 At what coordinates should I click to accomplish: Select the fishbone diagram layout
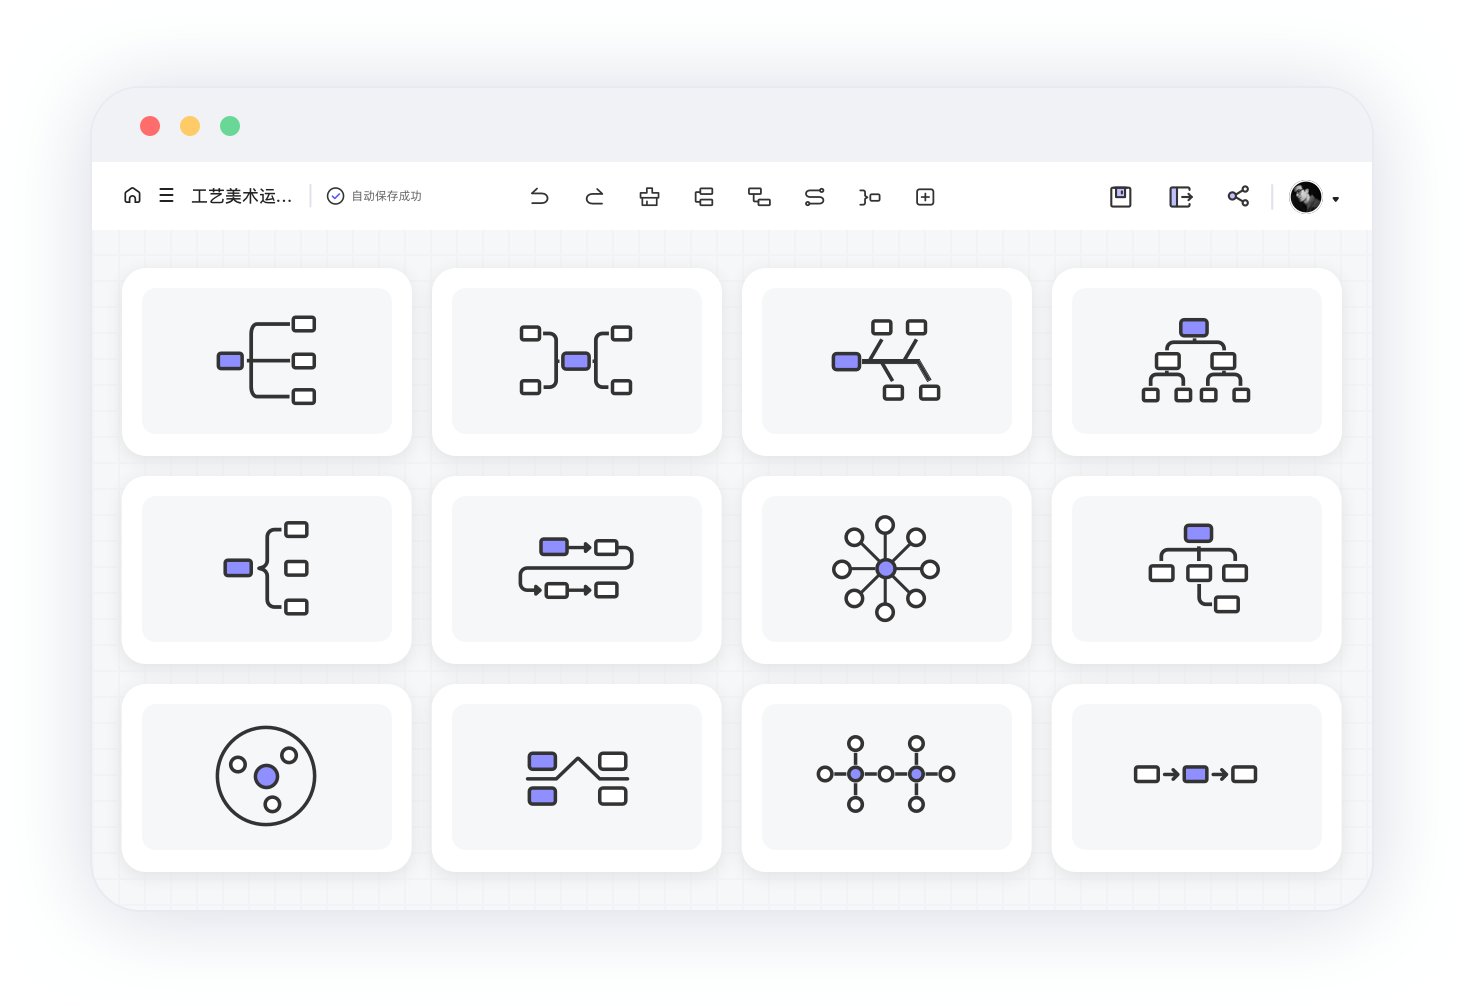[x=886, y=361]
